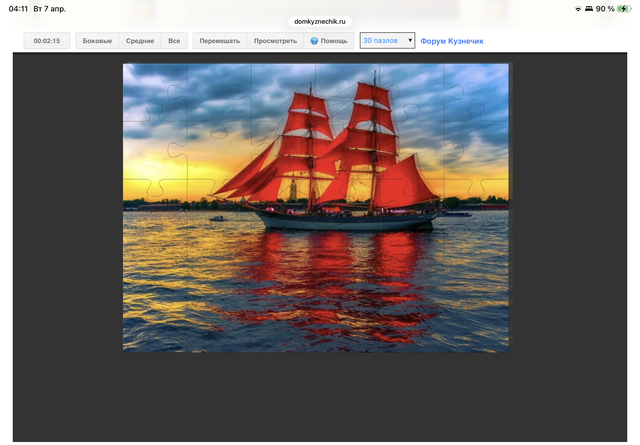
Task: Tap the 04:11 clock in status bar
Action: coord(18,8)
